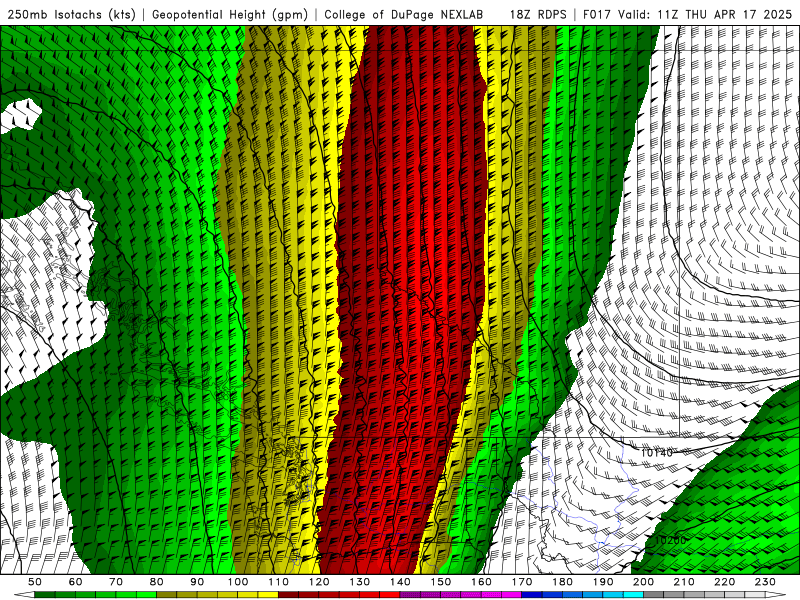This screenshot has height=600, width=800.
Task: Click the 10200 height contour label
Action: click(670, 540)
